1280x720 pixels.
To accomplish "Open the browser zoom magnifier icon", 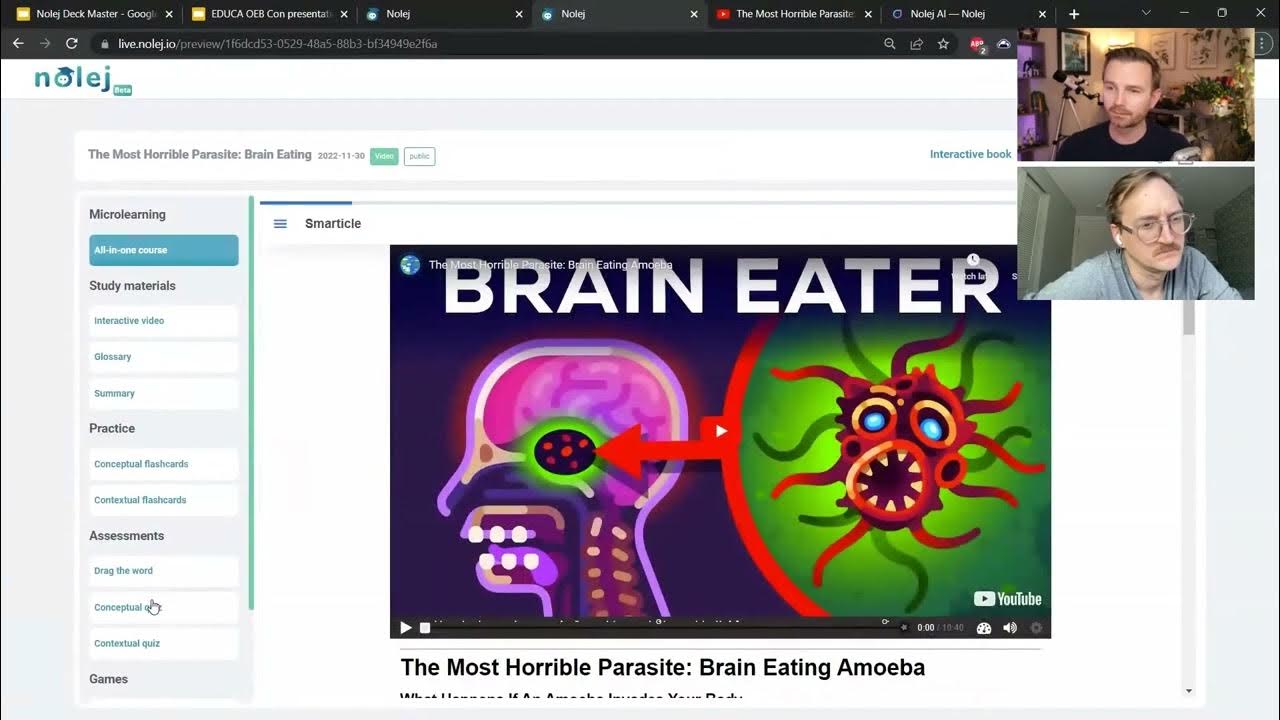I will (890, 44).
